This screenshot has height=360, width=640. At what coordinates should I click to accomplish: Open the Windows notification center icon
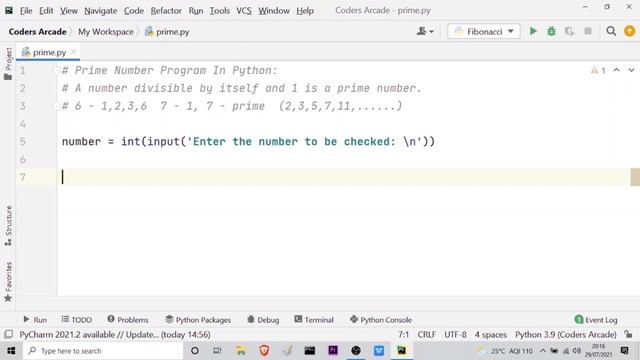click(624, 351)
